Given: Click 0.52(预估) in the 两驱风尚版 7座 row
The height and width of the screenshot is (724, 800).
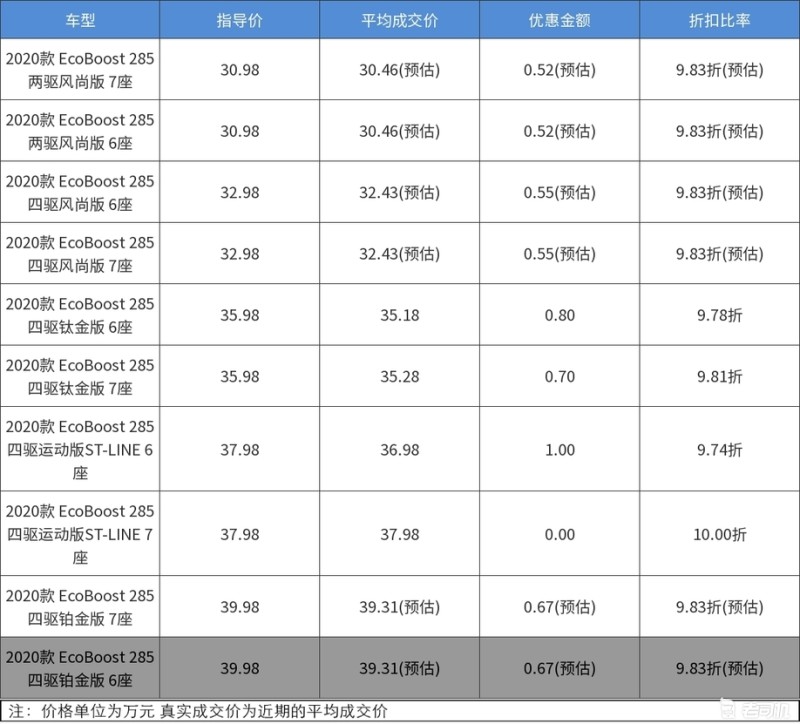Looking at the screenshot, I should point(560,70).
